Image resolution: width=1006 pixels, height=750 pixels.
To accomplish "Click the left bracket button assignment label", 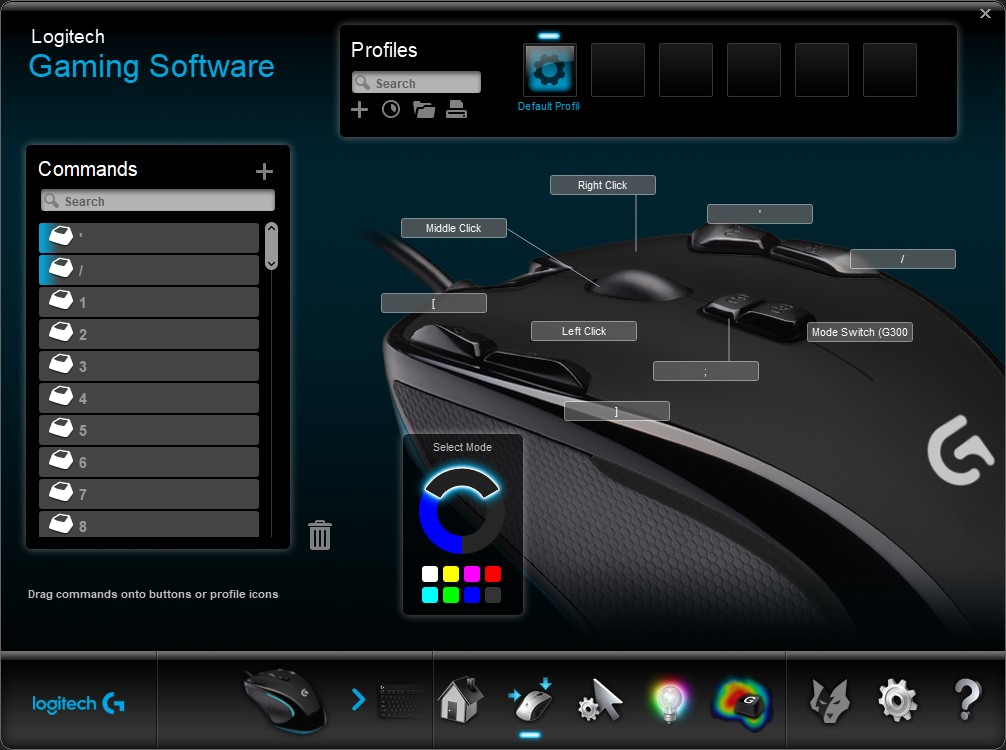I will point(434,303).
